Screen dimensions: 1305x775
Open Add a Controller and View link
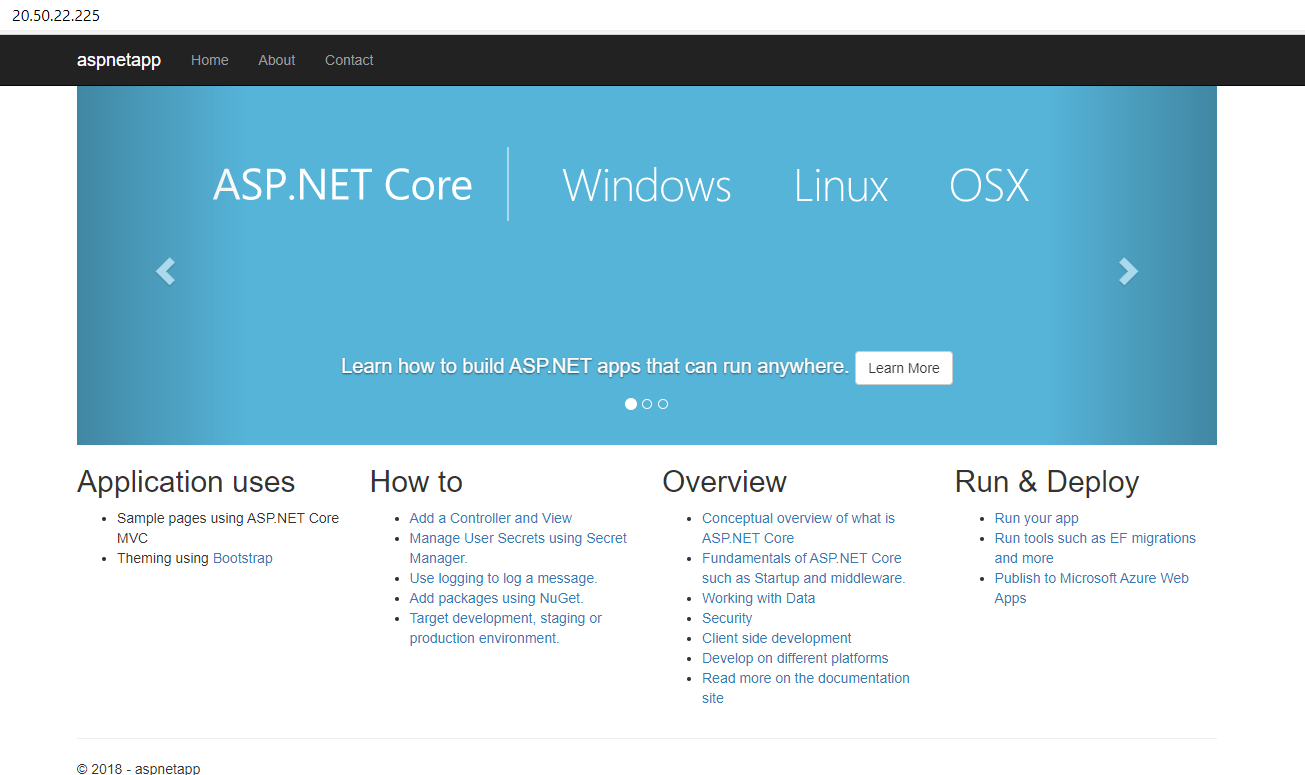pyautogui.click(x=491, y=518)
